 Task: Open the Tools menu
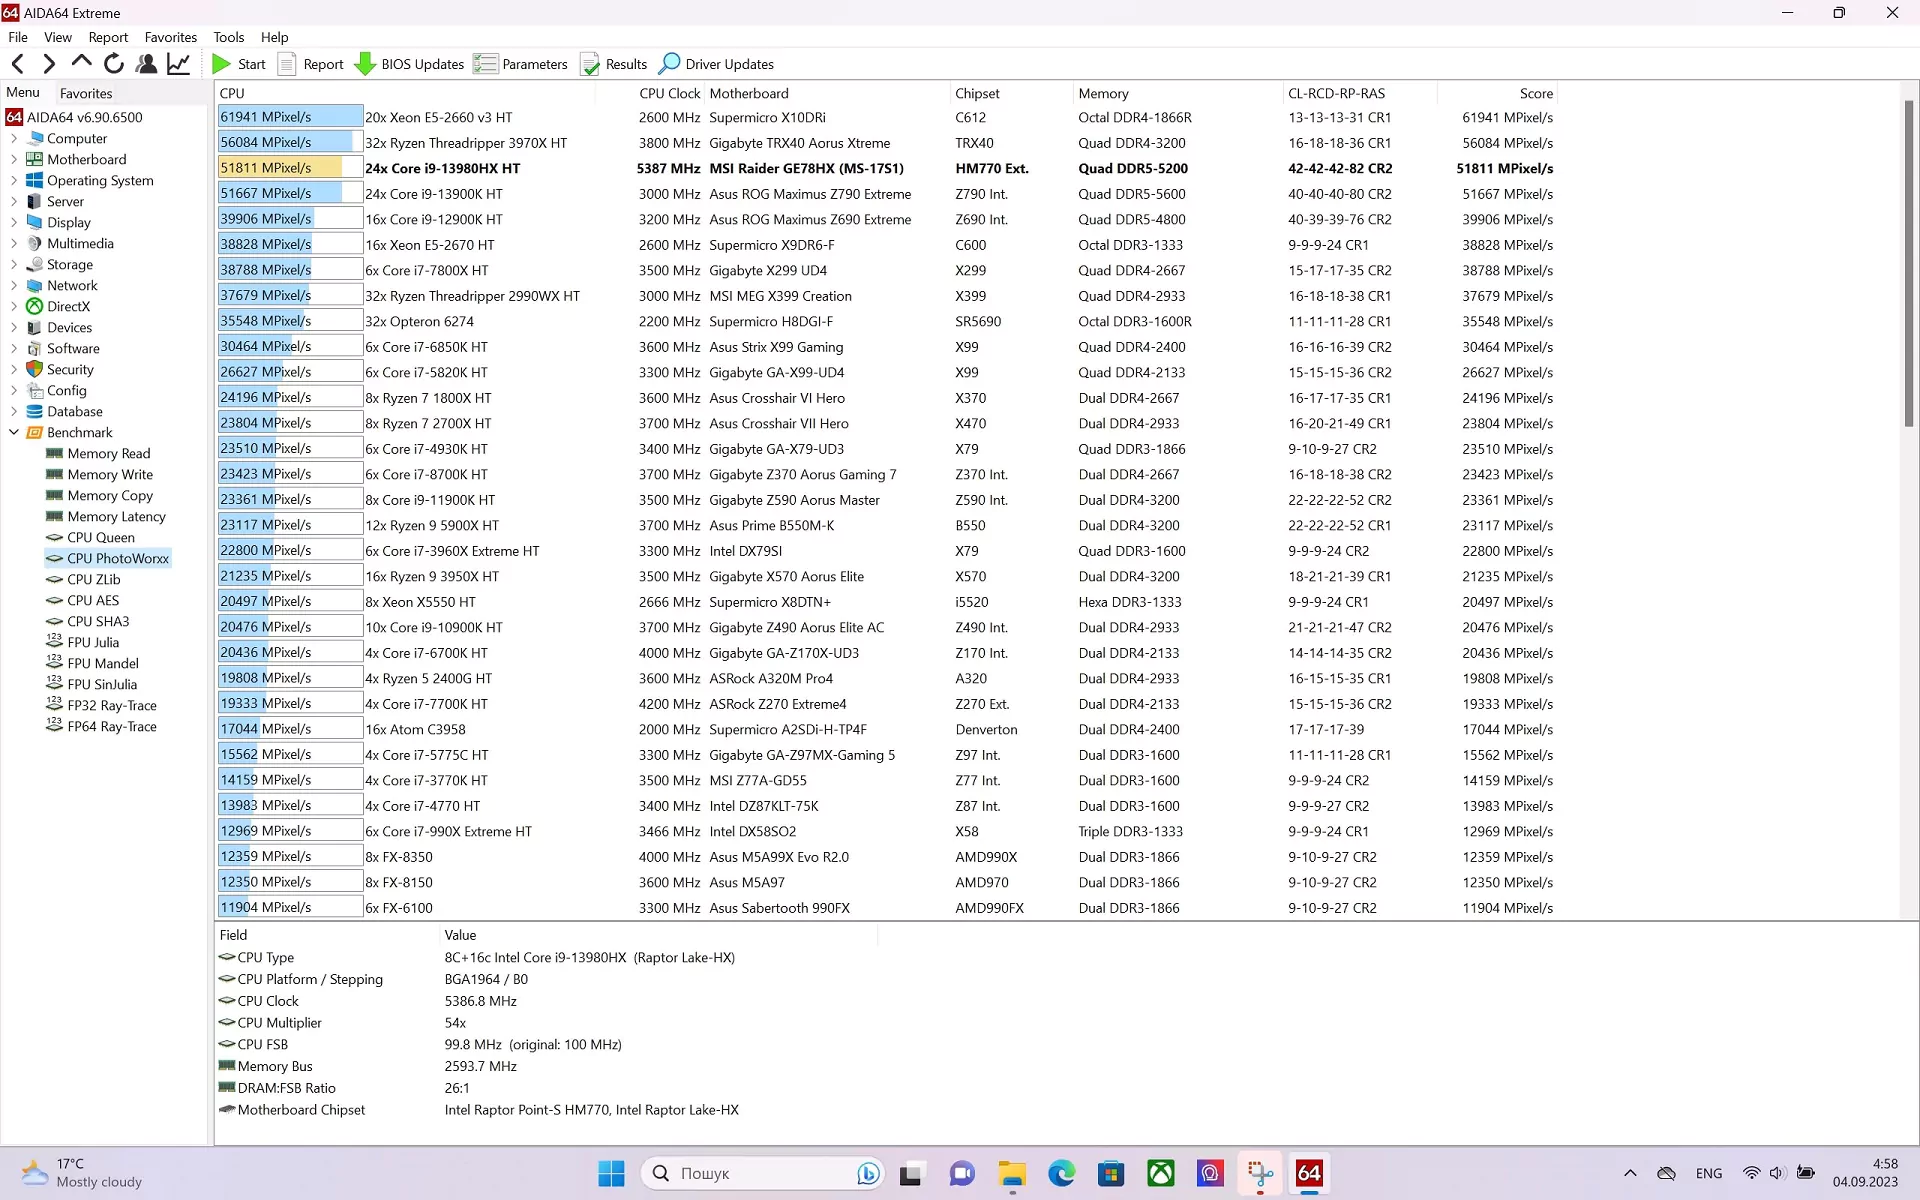228,37
